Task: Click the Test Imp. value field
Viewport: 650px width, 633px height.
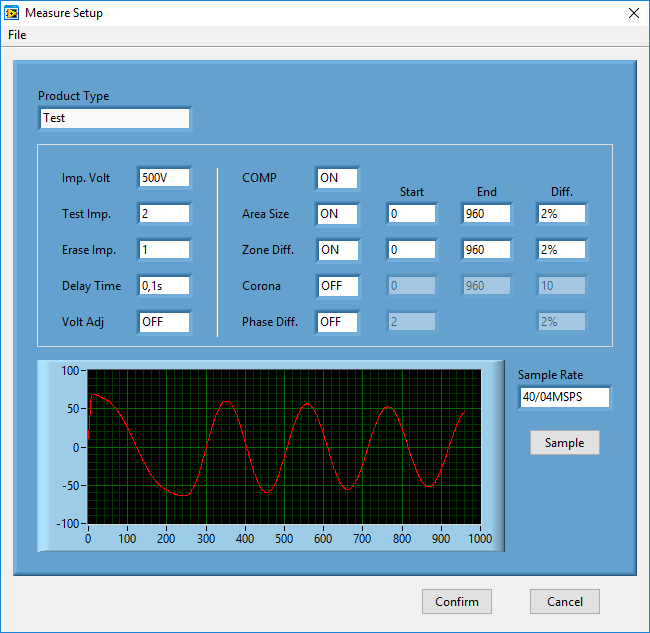Action: tap(164, 214)
